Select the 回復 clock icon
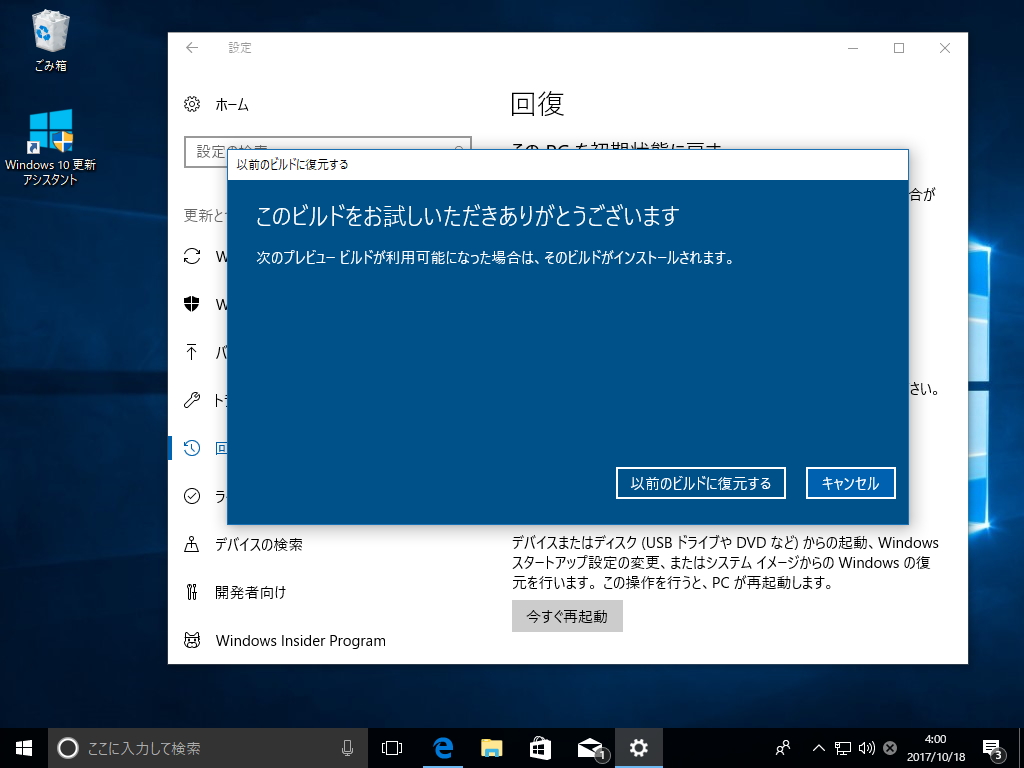 click(191, 448)
